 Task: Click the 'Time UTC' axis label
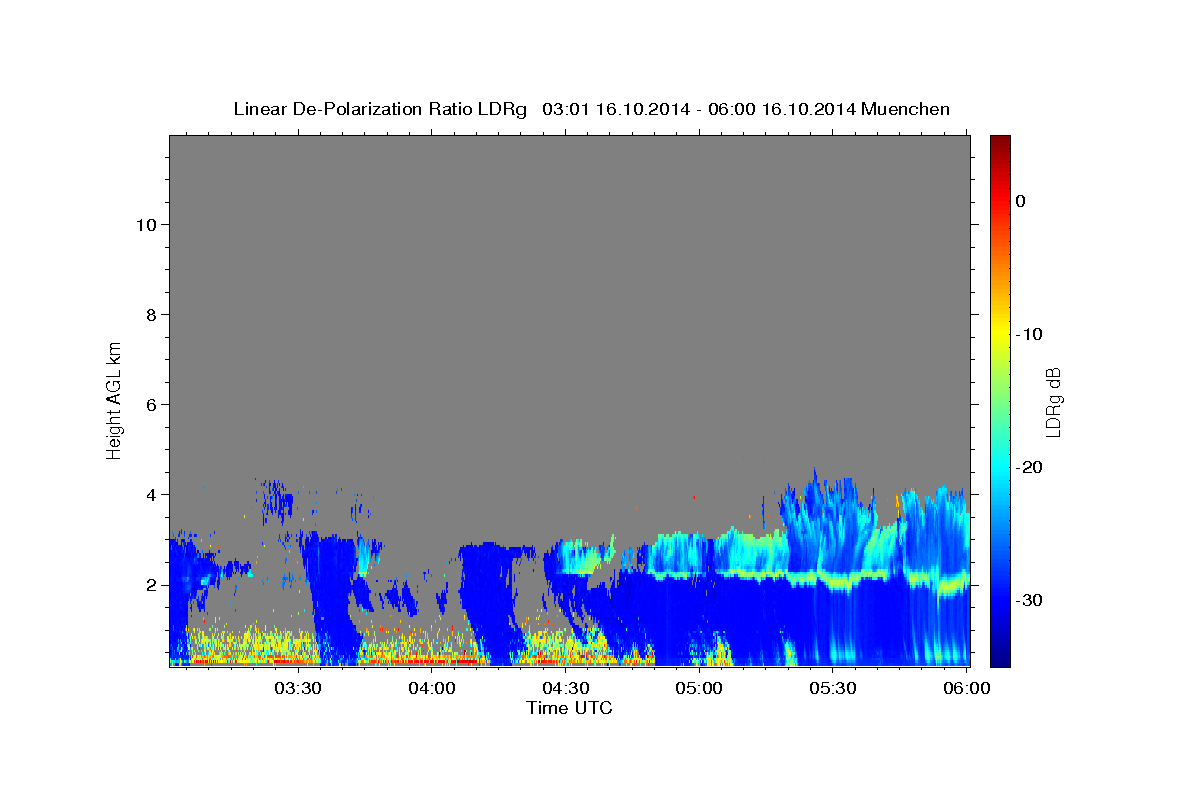(569, 707)
